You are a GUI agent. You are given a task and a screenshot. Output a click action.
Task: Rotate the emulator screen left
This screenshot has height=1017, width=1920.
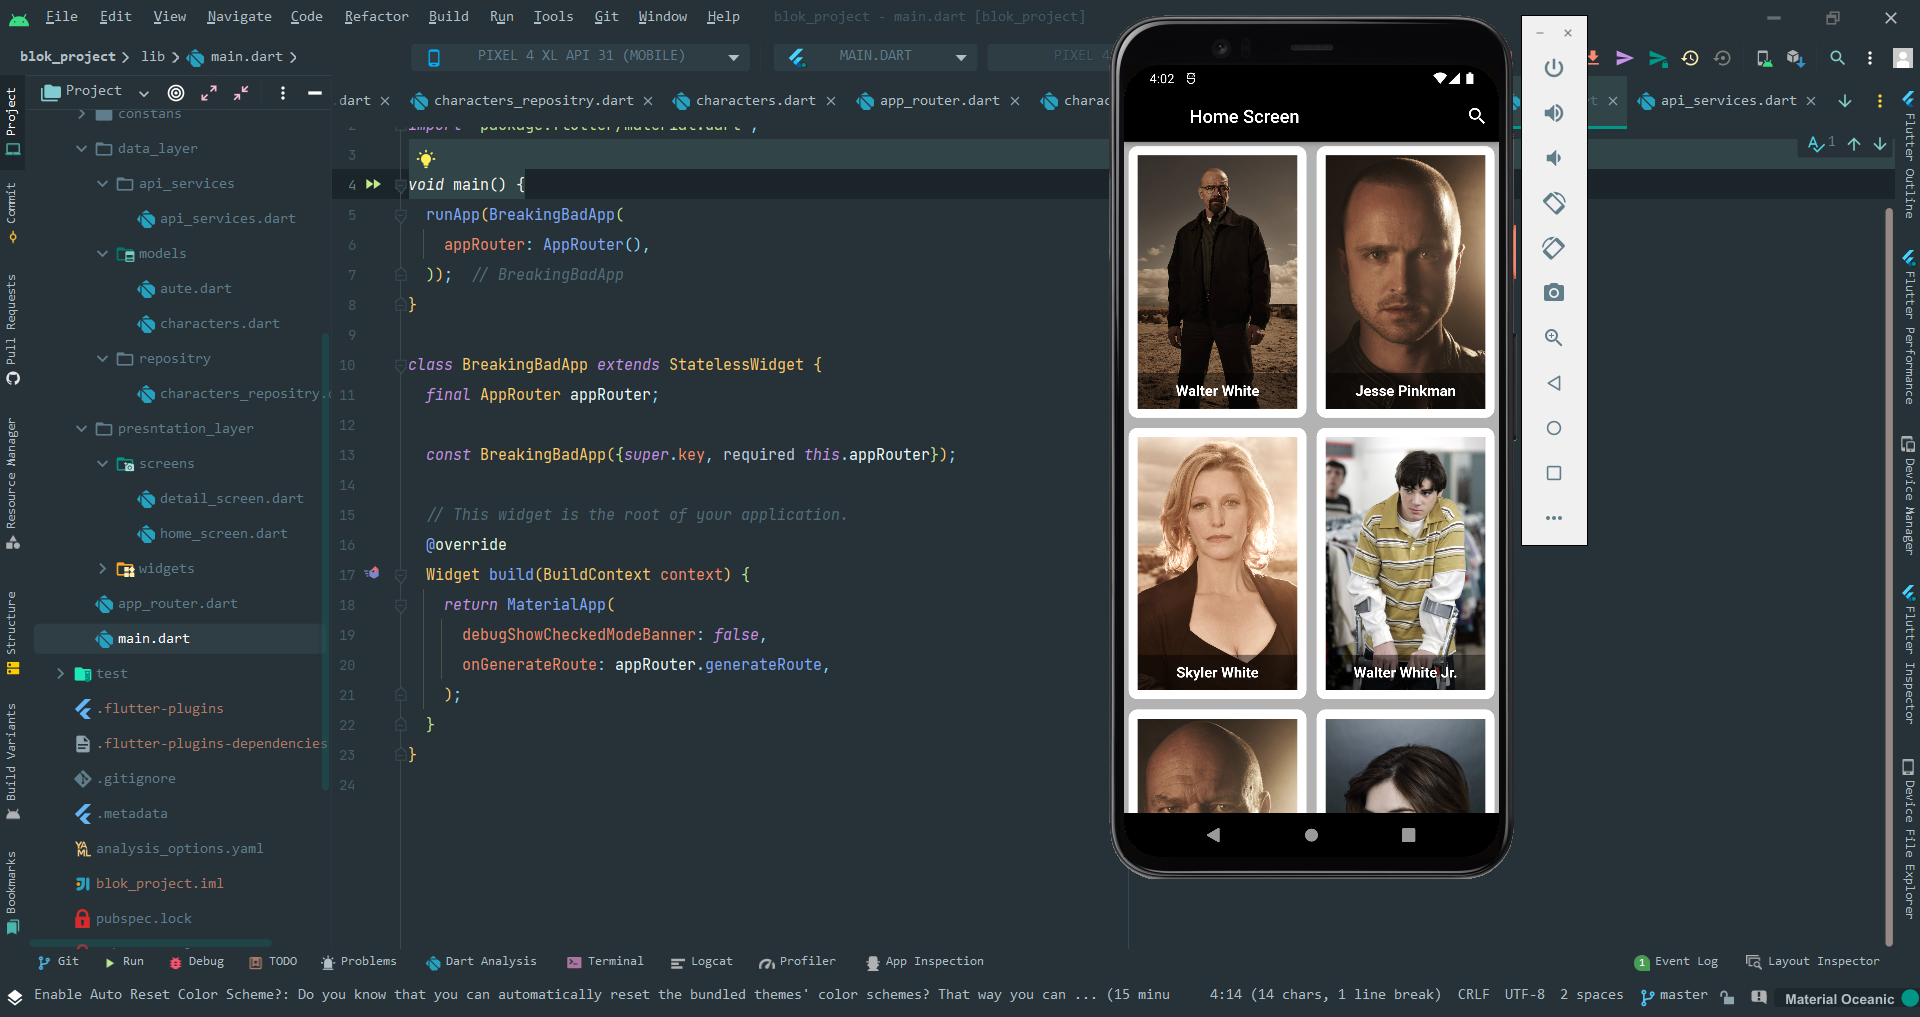1553,203
